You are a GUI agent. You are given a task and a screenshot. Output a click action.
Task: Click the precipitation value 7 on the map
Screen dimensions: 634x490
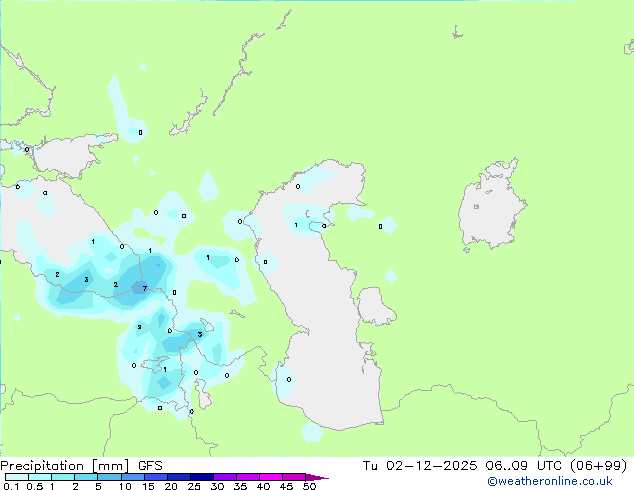pos(145,288)
